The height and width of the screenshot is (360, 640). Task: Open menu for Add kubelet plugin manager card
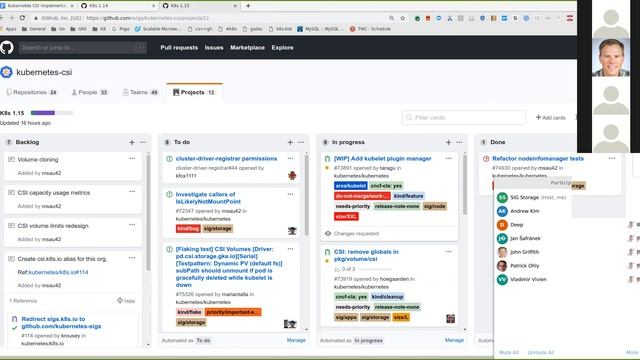point(449,158)
